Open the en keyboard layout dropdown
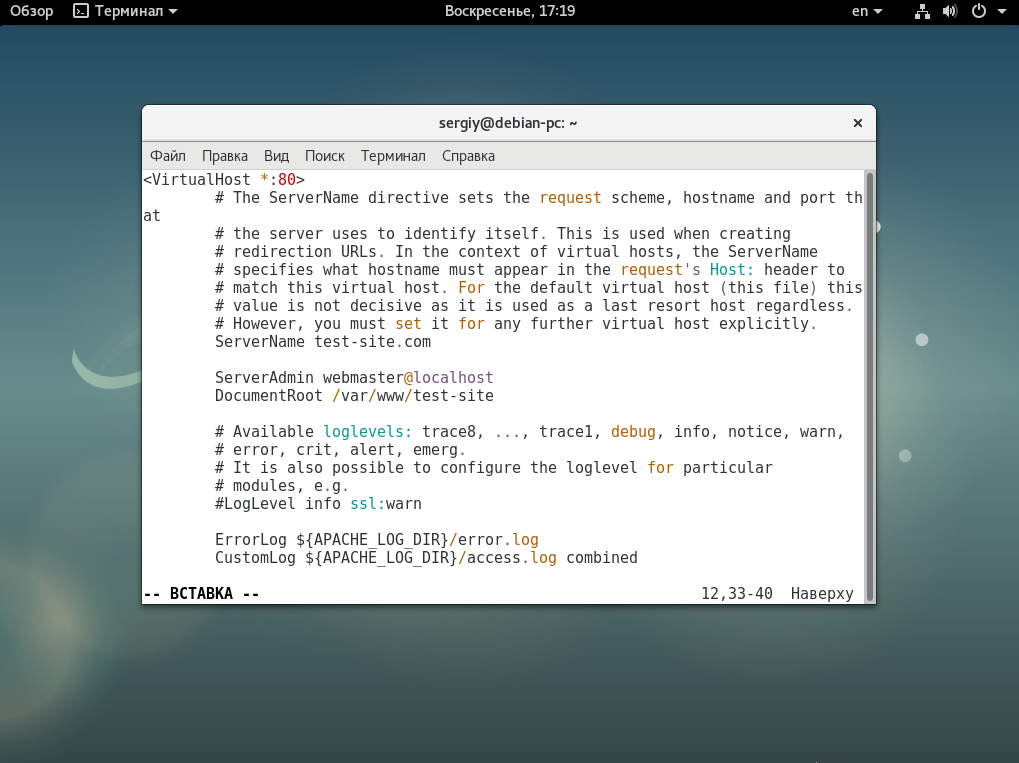This screenshot has width=1019, height=763. coord(866,11)
